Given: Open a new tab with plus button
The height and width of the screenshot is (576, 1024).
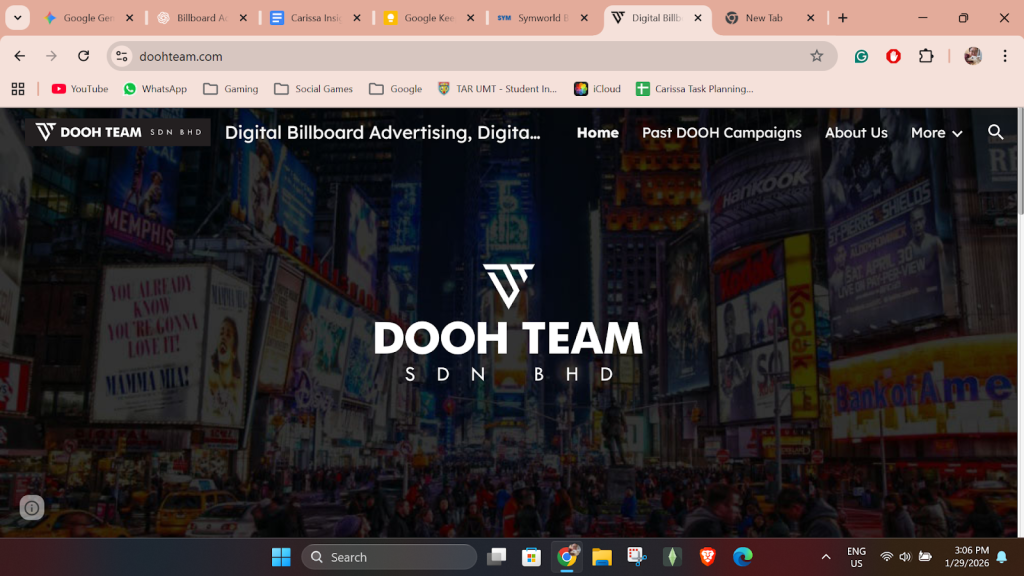Looking at the screenshot, I should pos(842,18).
